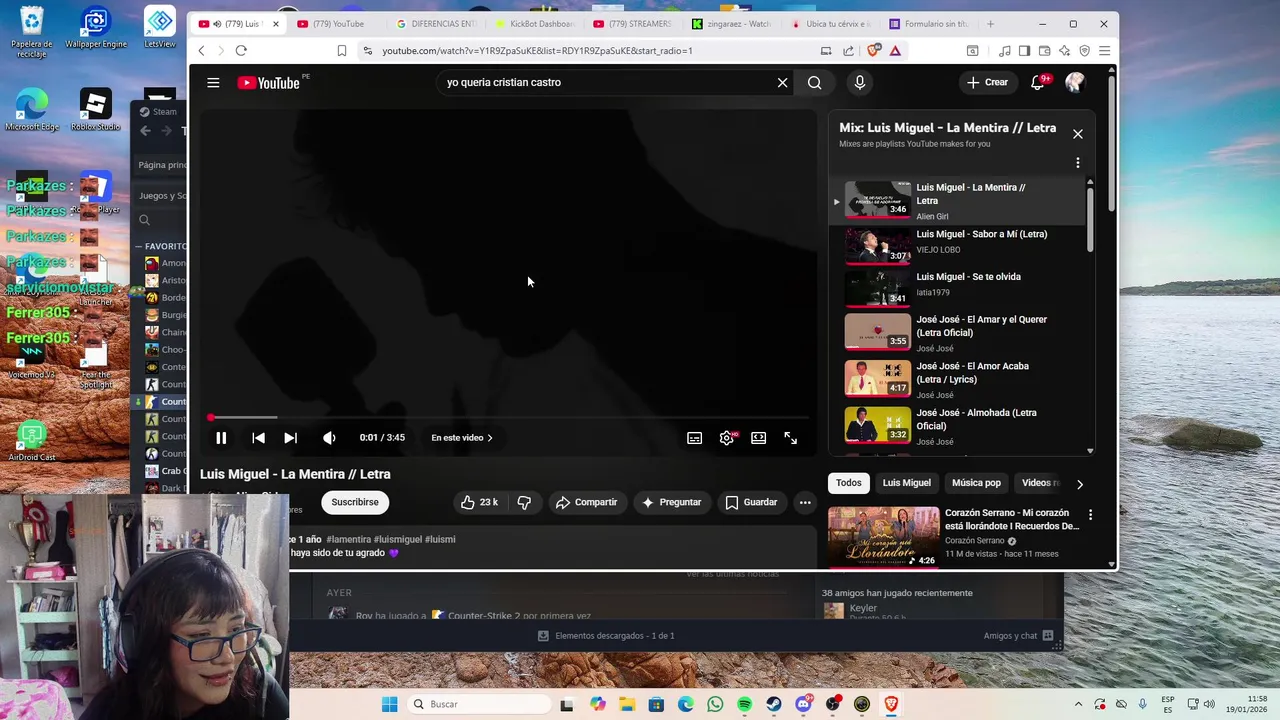Open the browser hamburger menu
This screenshot has width=1280, height=720.
pos(1104,51)
